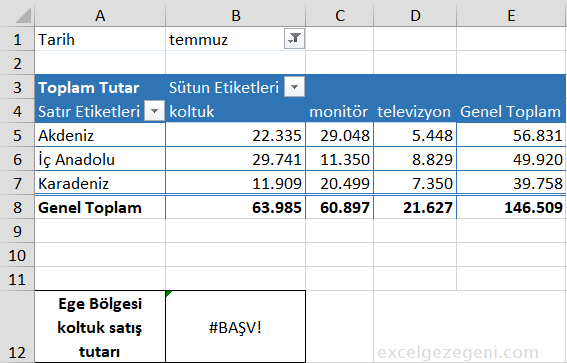
Task: Click the İç Anadolu row label
Action: (x=100, y=159)
